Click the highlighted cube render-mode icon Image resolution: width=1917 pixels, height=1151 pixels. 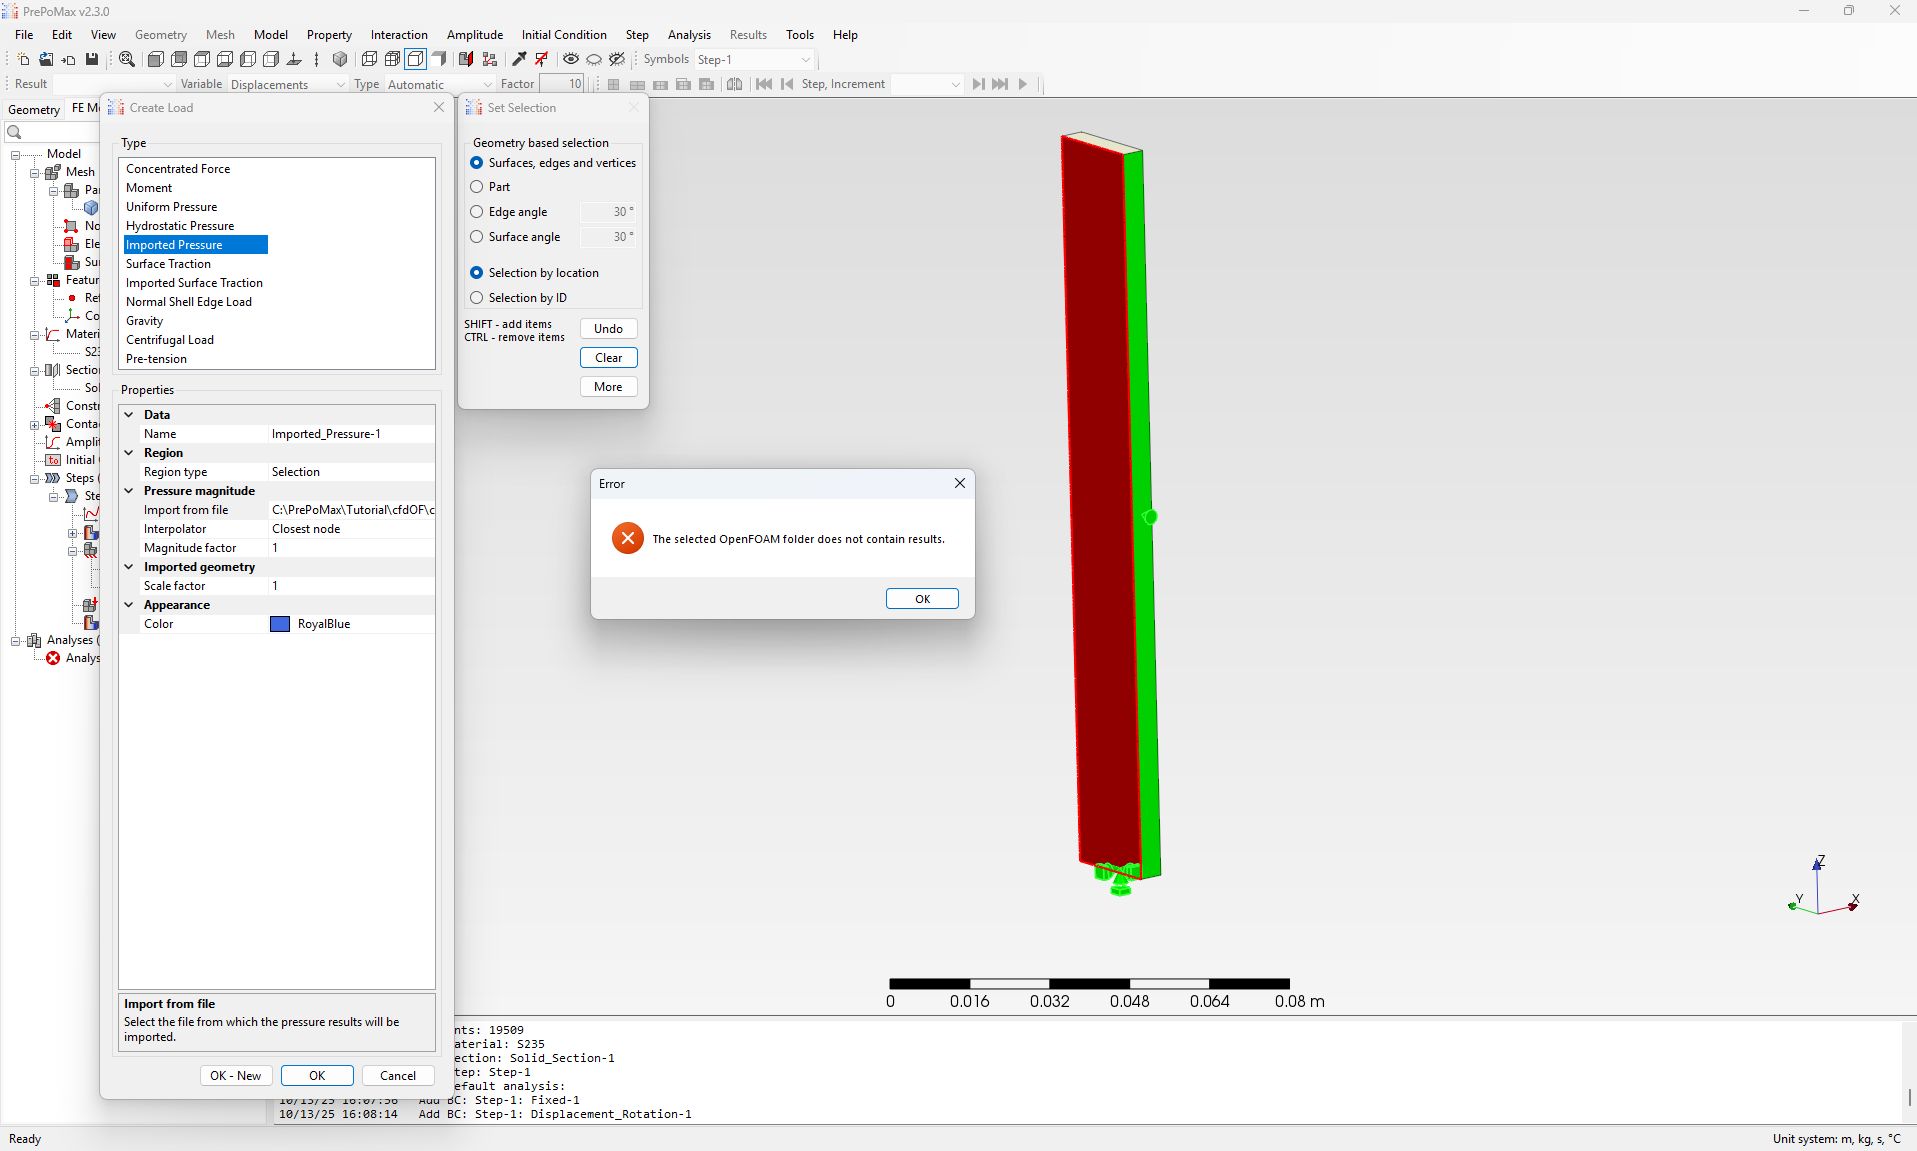click(x=415, y=60)
